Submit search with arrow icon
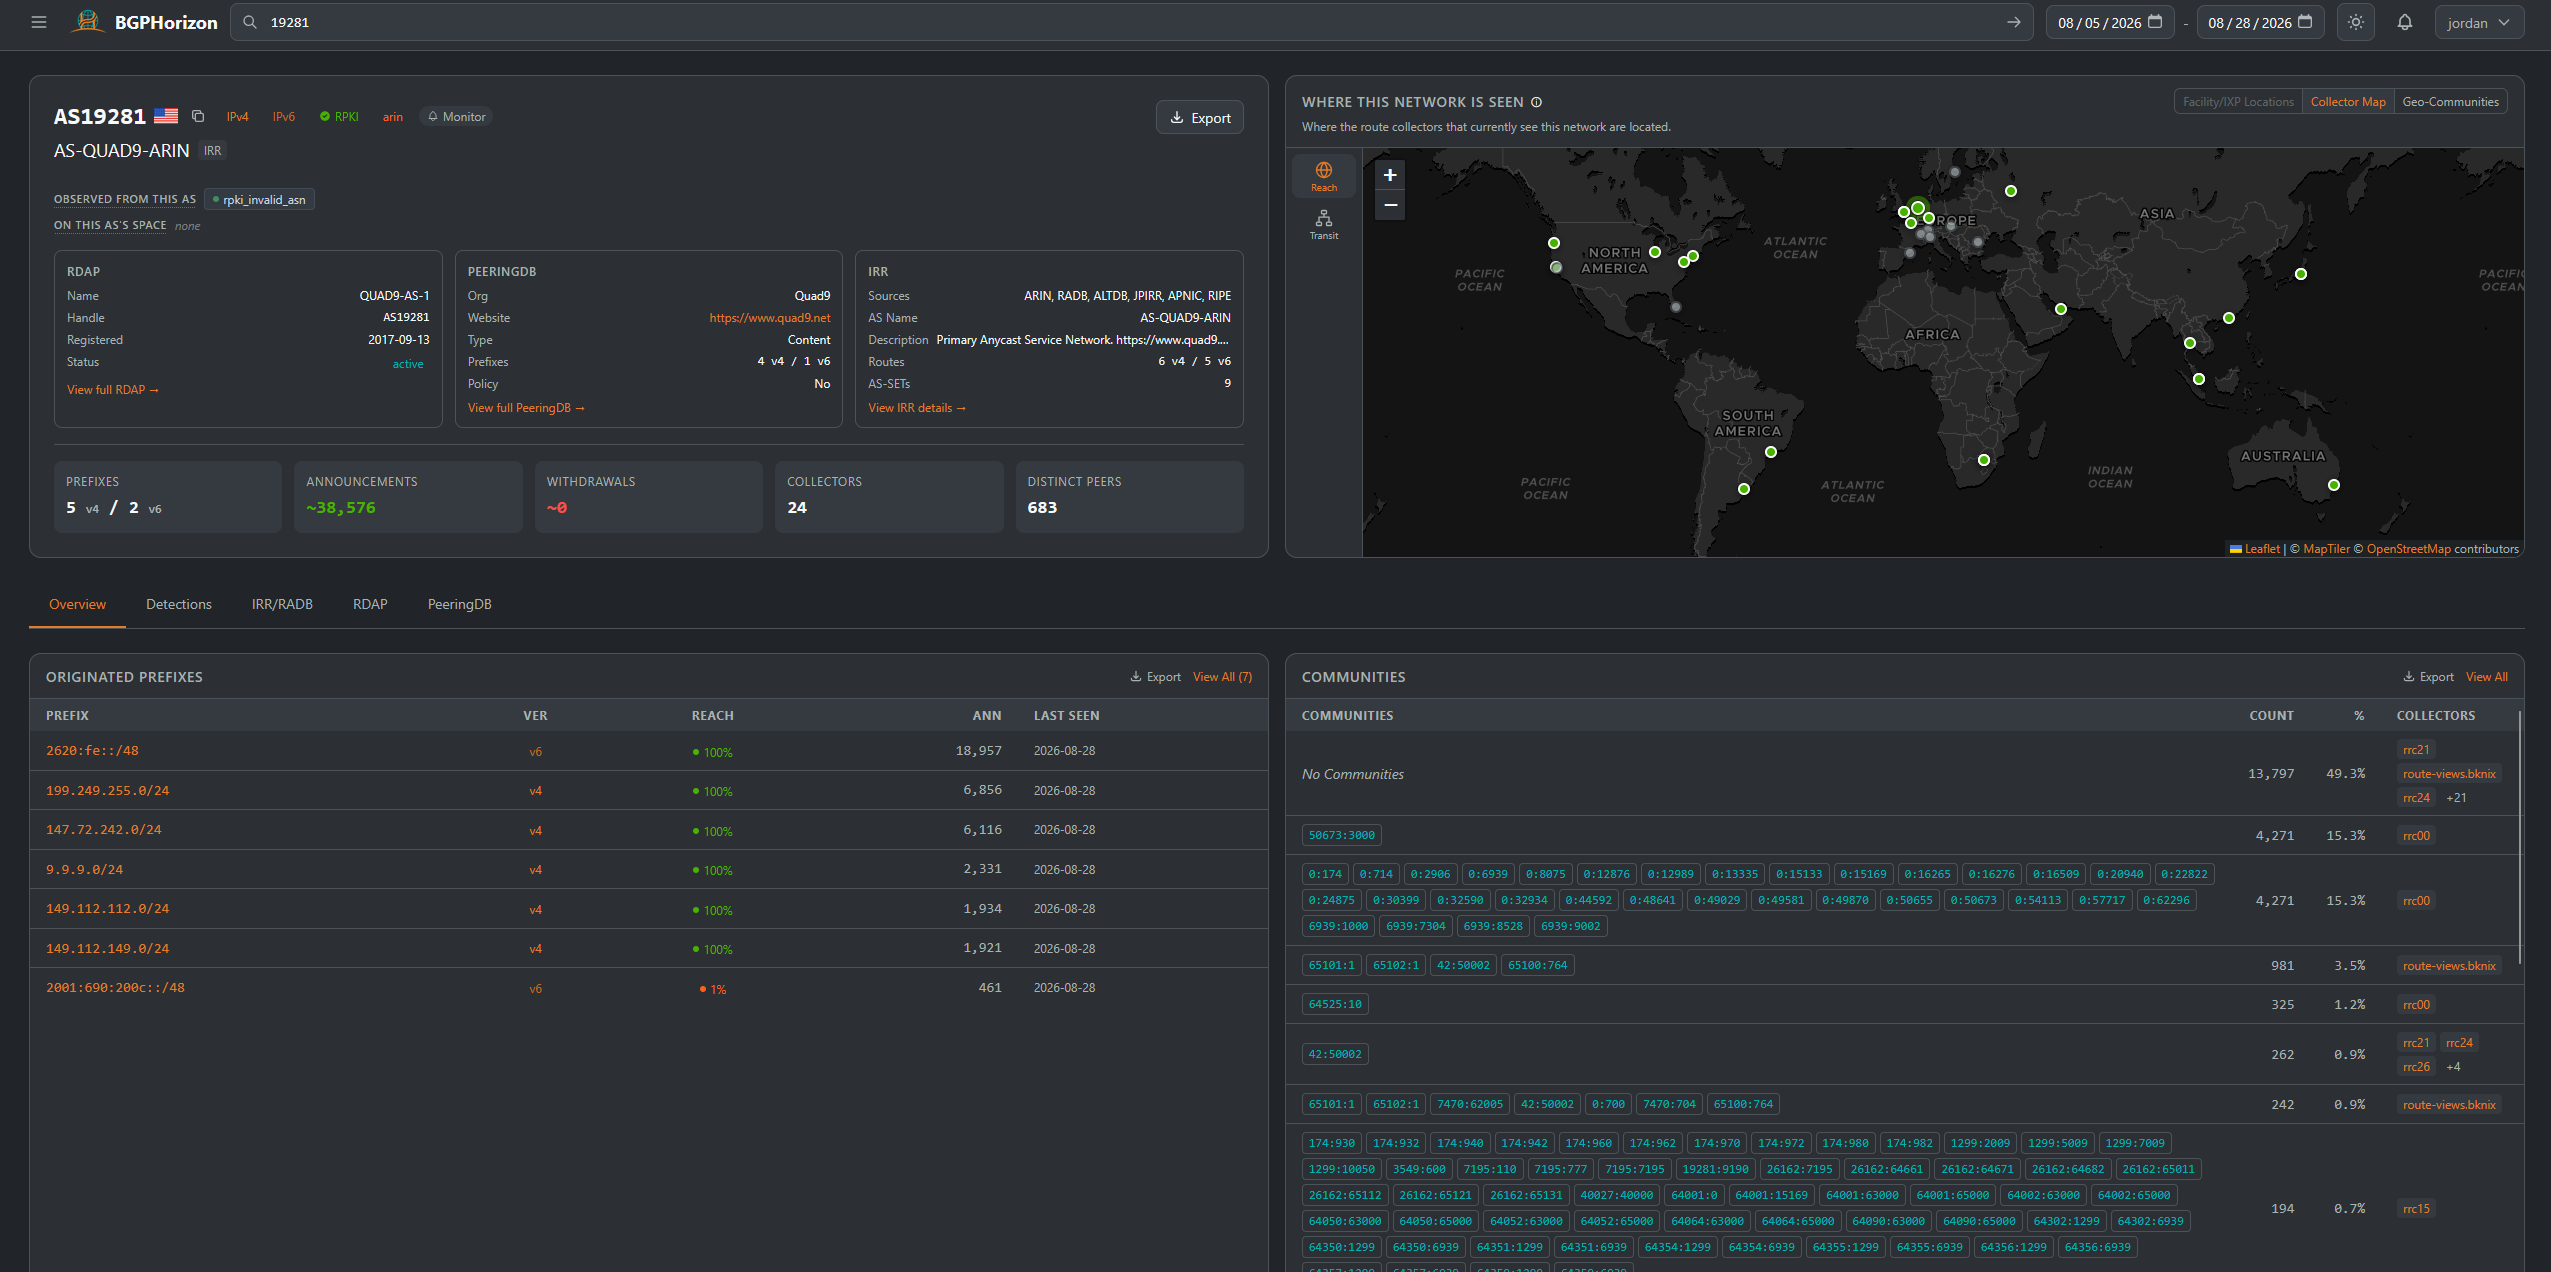The image size is (2551, 1272). point(2013,22)
